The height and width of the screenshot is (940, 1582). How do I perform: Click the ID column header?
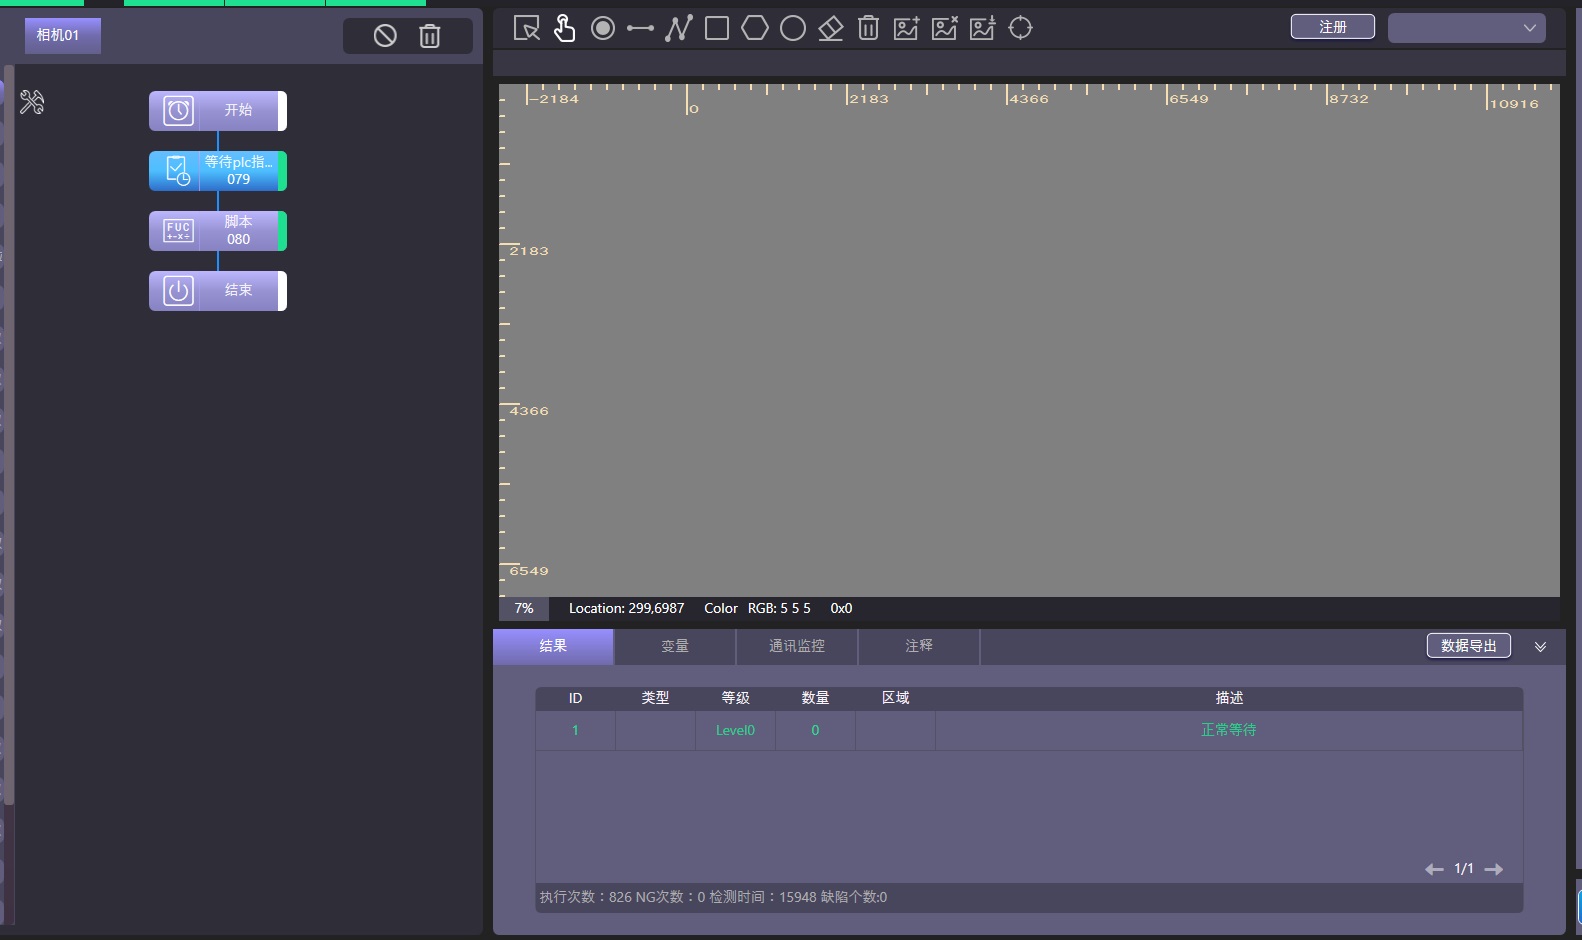[575, 698]
